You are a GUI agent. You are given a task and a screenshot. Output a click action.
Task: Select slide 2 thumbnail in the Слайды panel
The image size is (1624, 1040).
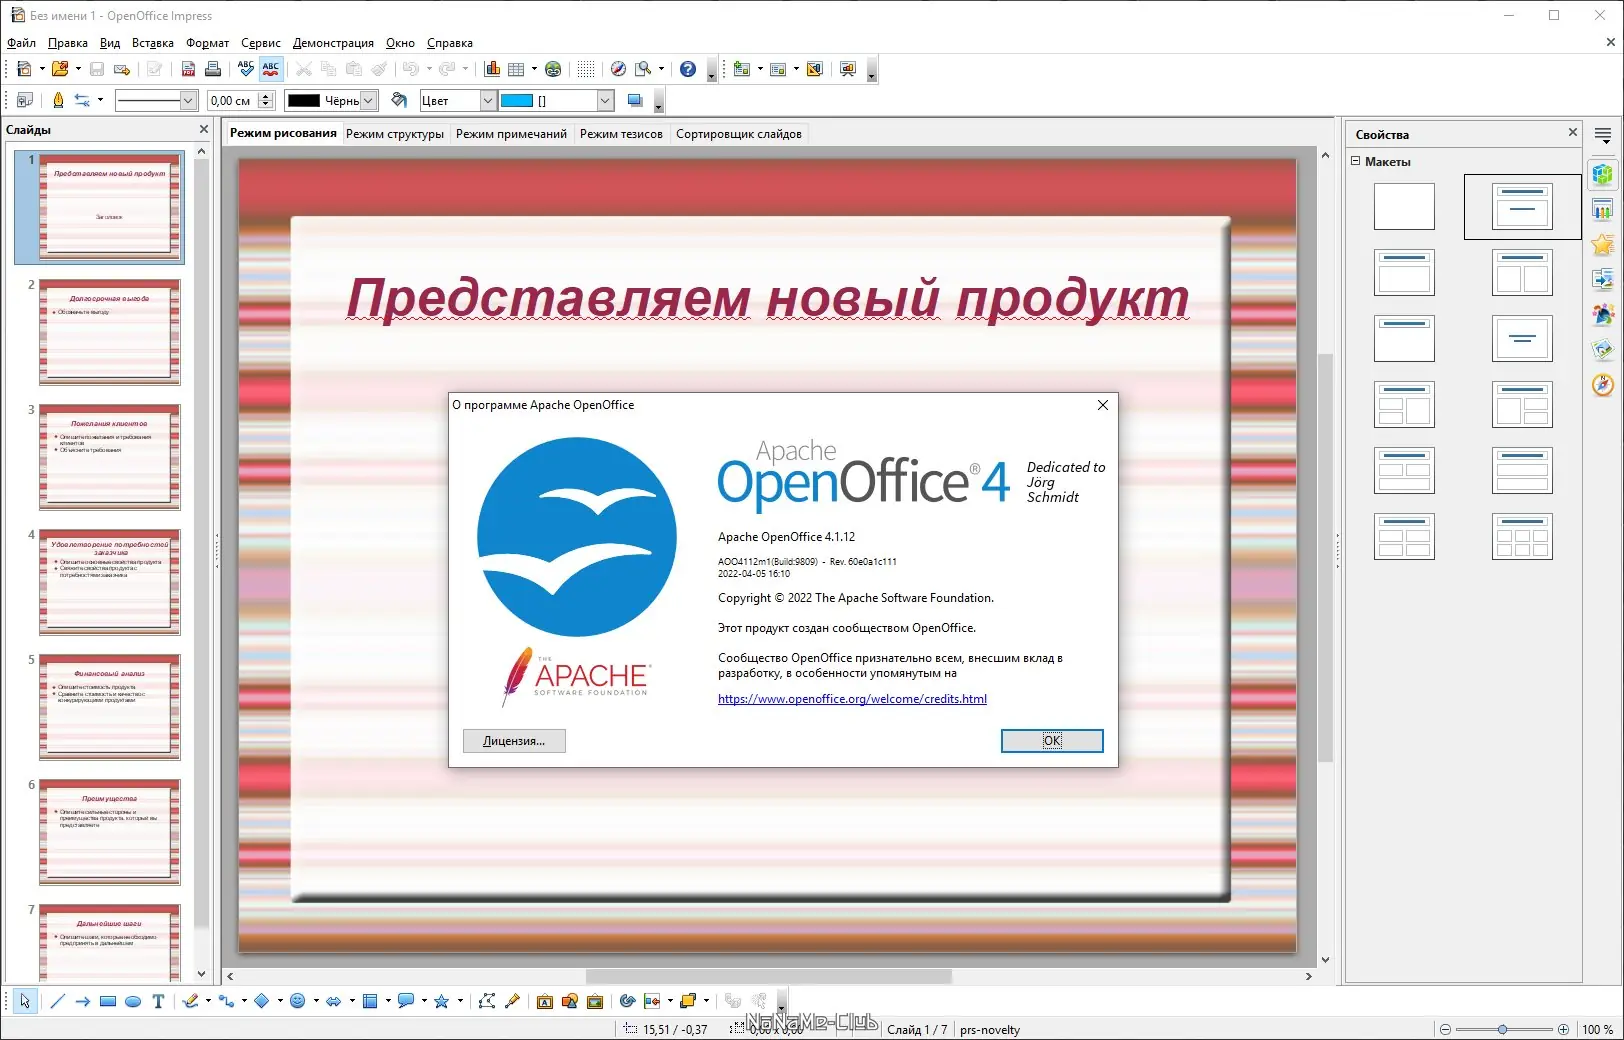coord(110,332)
